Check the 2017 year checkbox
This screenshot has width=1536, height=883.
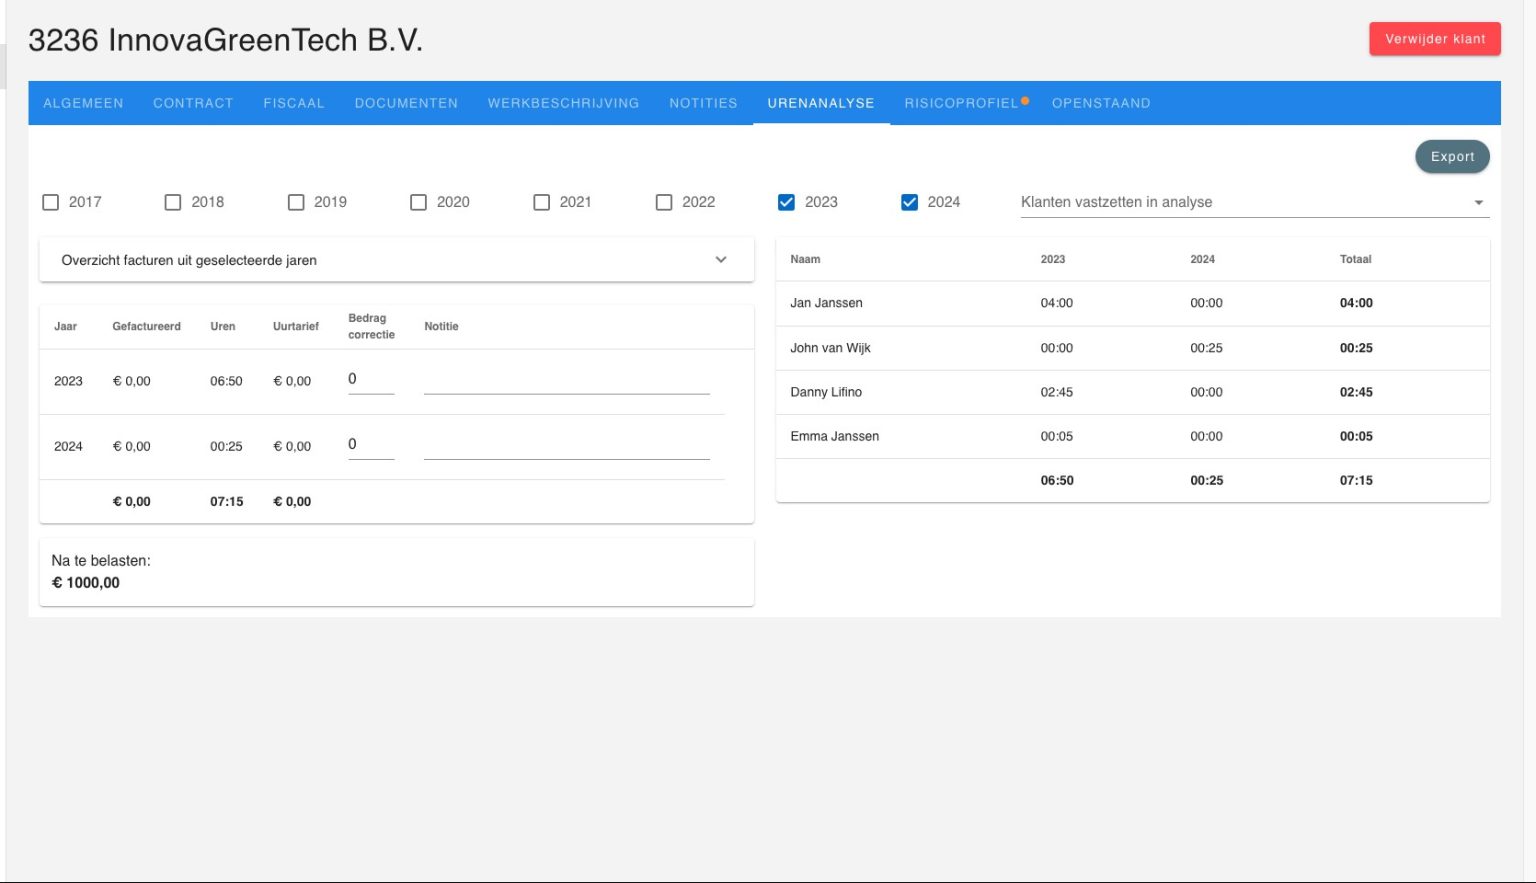tap(51, 202)
